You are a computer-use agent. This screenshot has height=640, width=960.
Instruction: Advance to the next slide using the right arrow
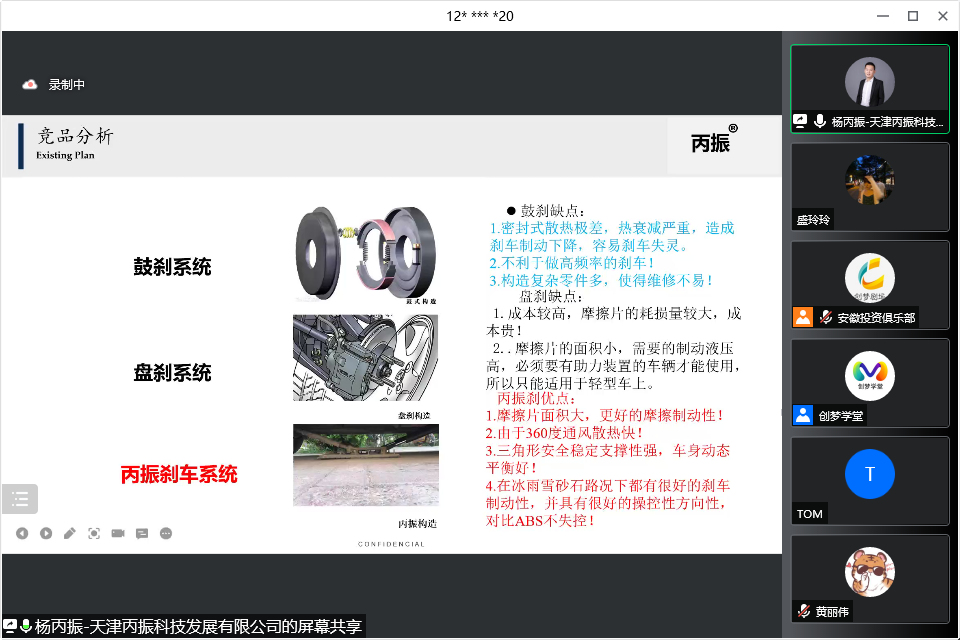pos(46,533)
